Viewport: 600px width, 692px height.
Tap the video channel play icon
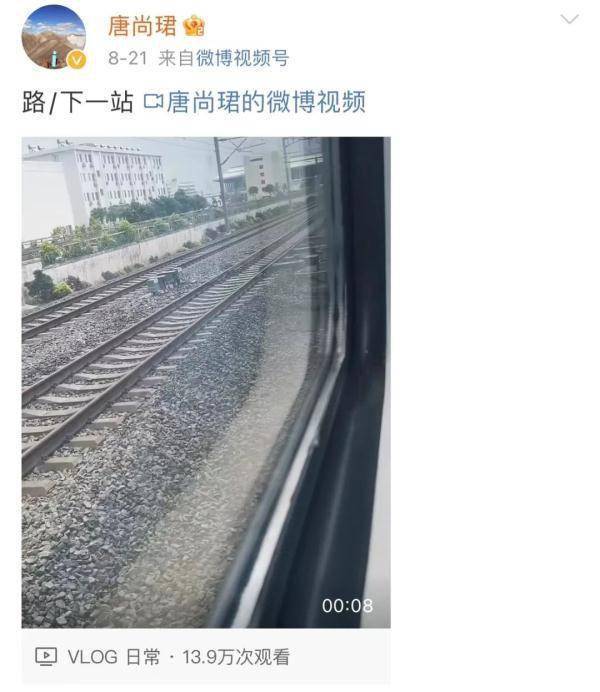coord(46,657)
